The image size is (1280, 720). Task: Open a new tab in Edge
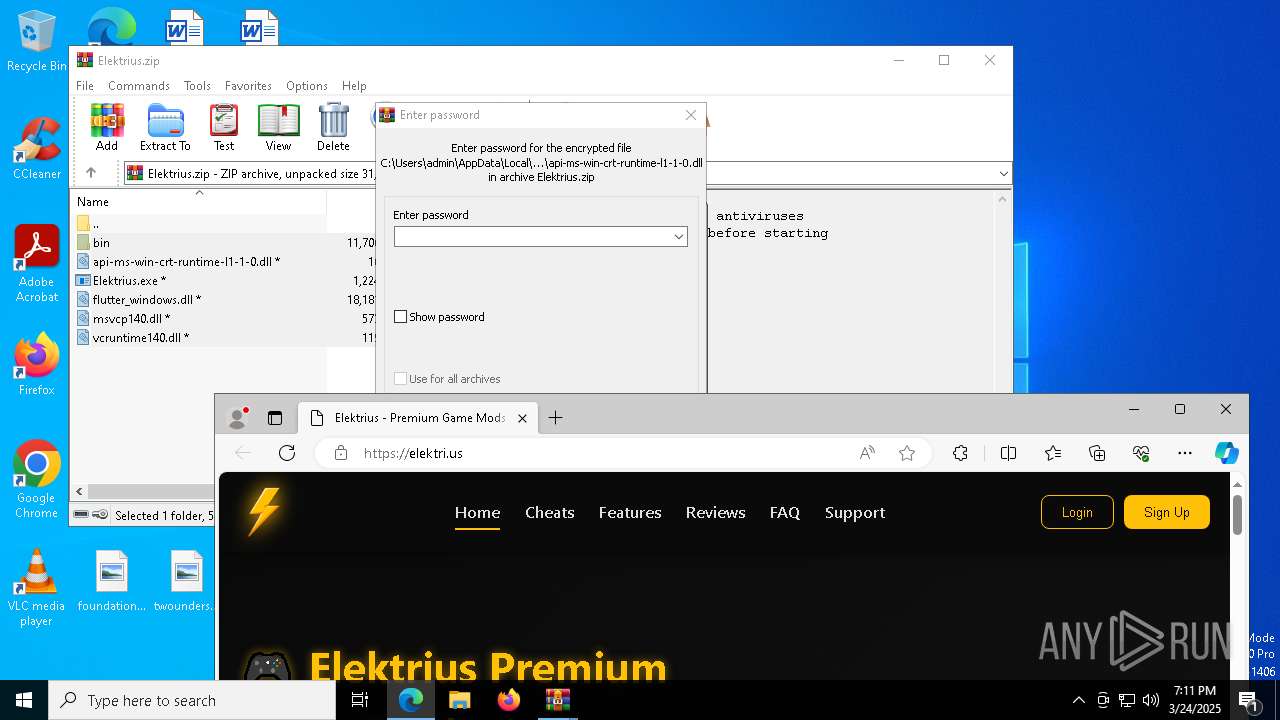556,418
